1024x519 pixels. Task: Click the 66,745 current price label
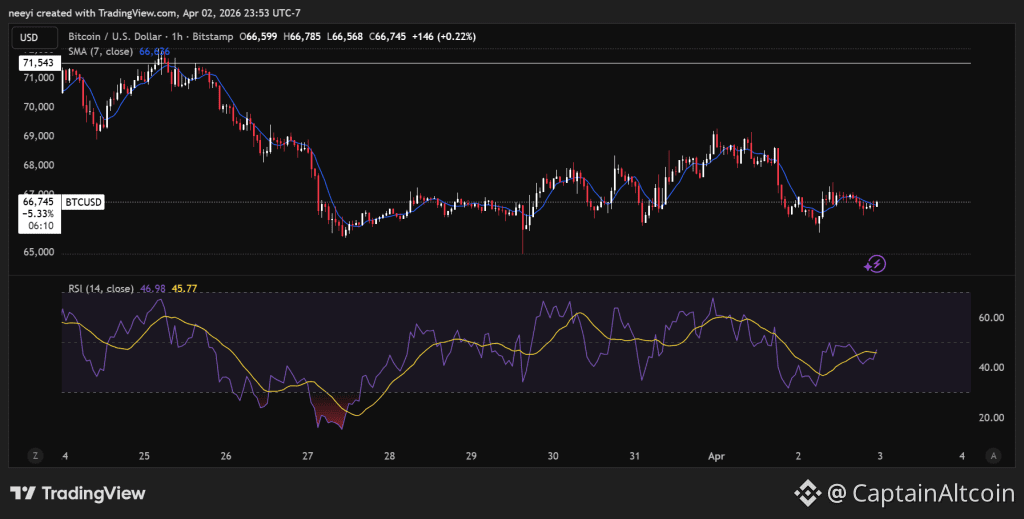37,201
